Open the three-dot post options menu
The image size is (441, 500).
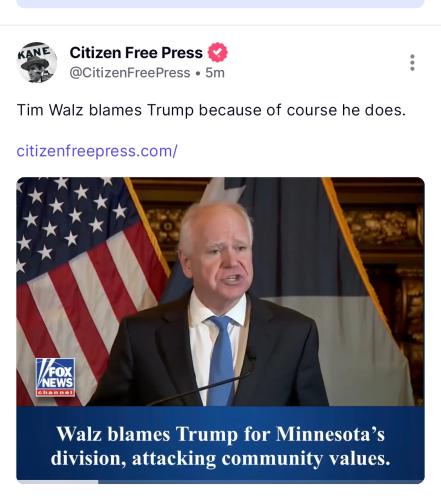tap(412, 63)
